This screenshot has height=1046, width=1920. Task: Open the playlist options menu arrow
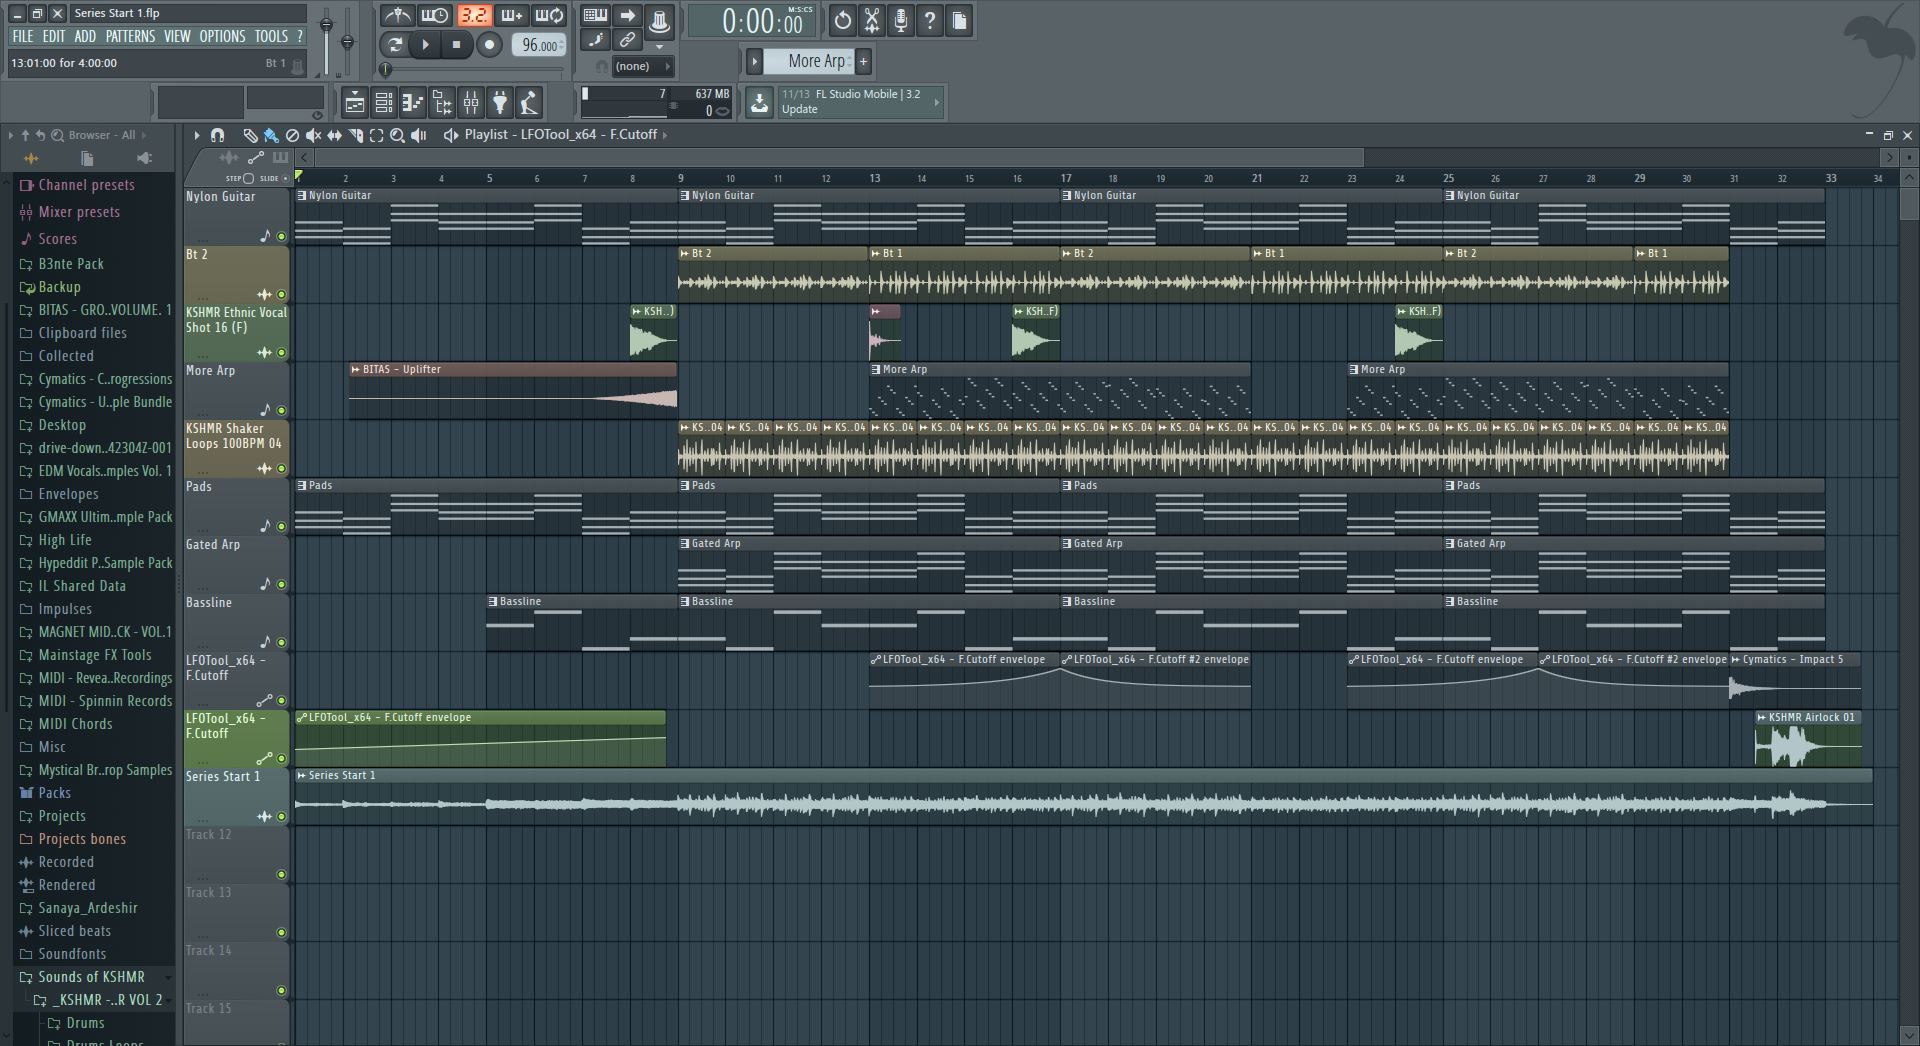click(196, 135)
